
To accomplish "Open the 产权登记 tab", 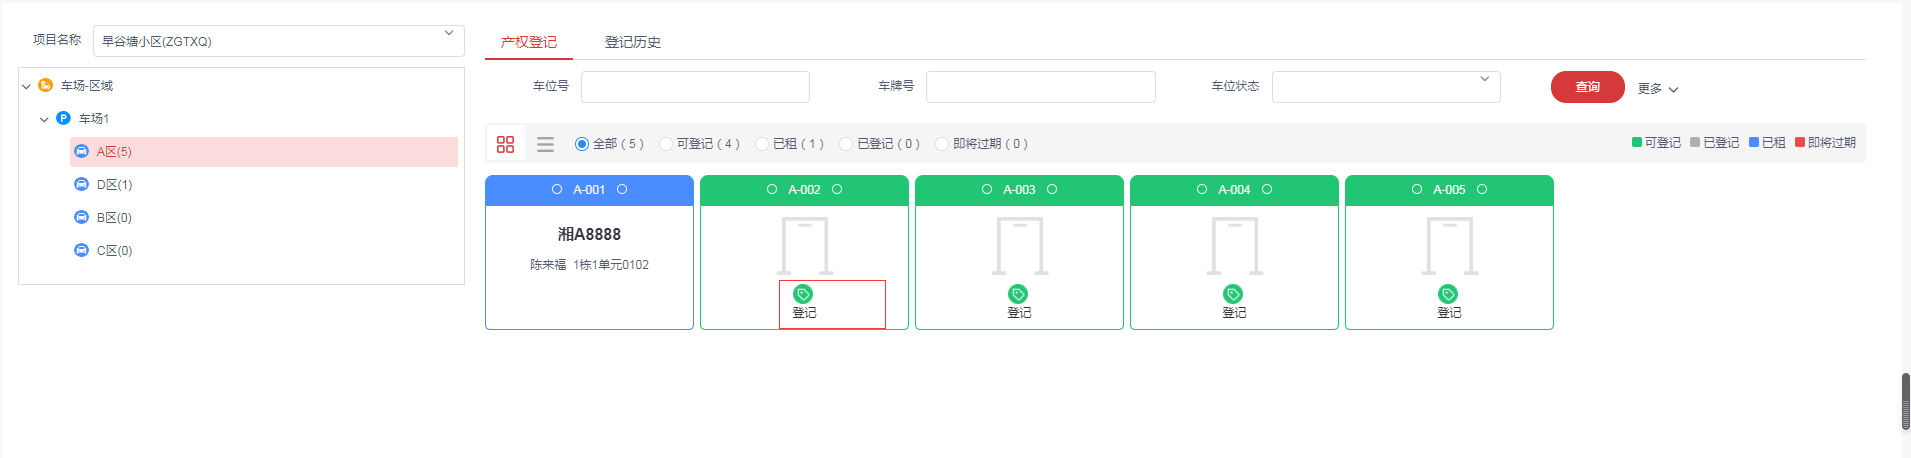I will [x=528, y=42].
